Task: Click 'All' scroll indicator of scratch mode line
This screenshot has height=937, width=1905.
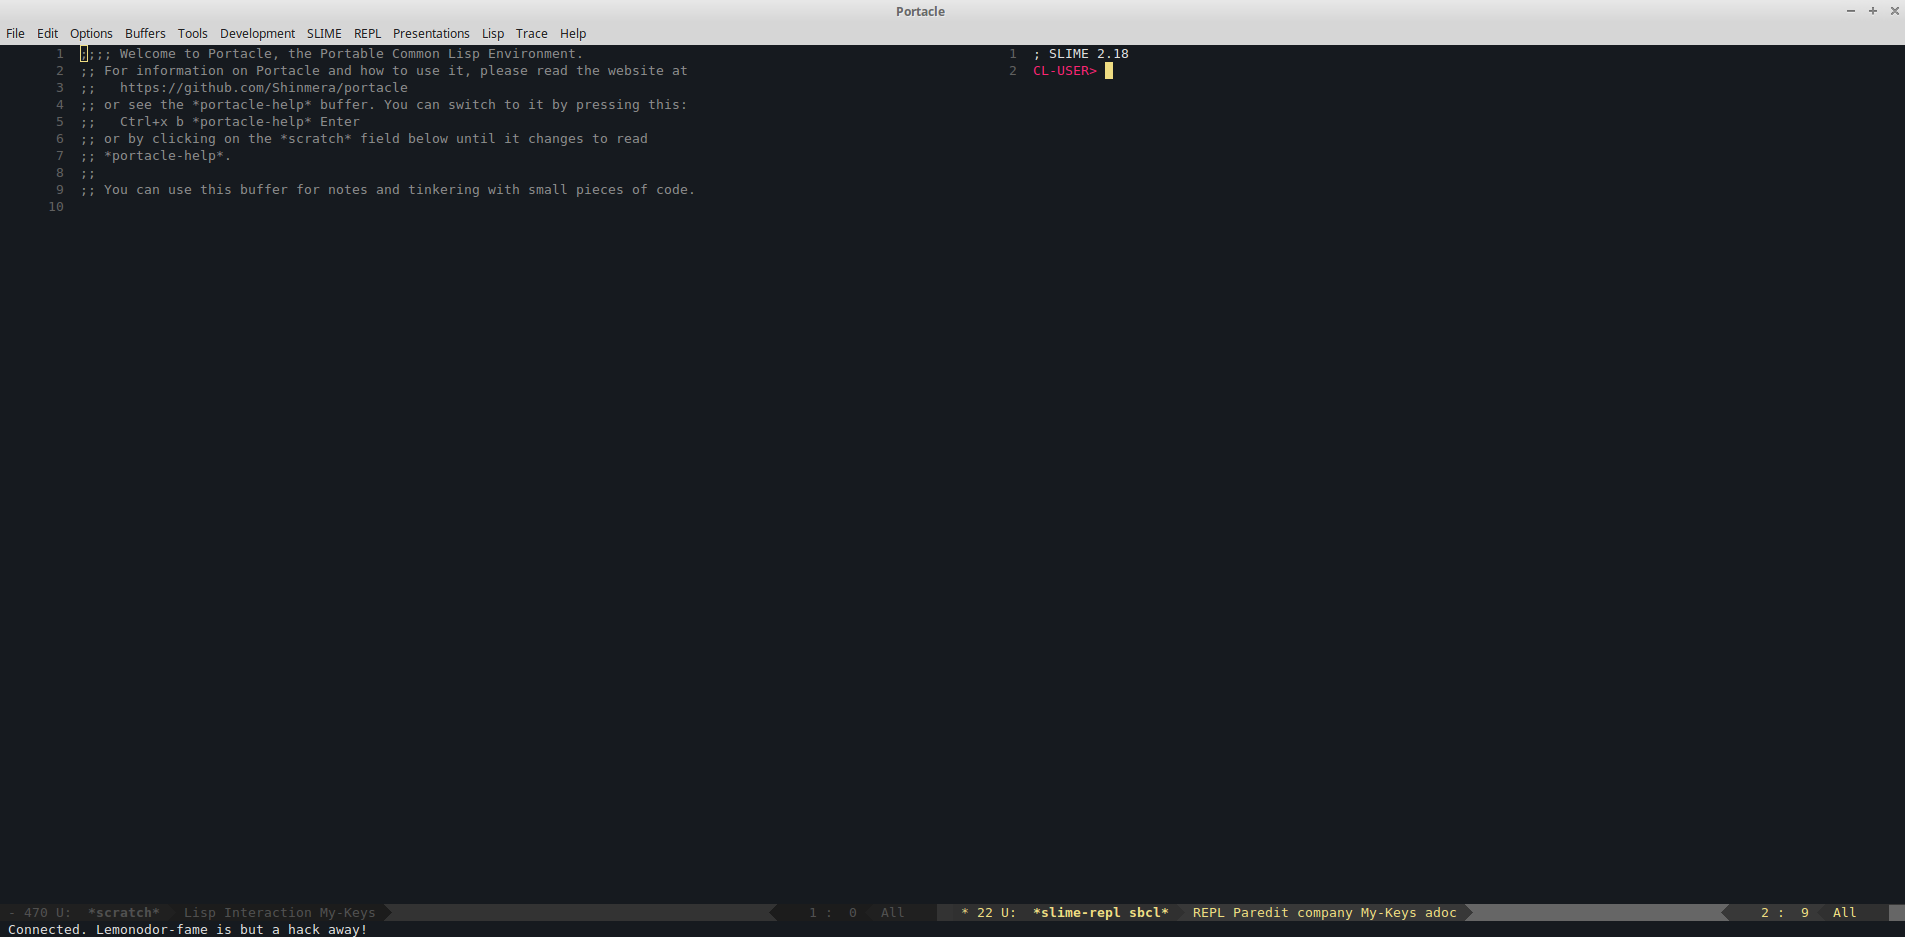Action: pos(893,912)
